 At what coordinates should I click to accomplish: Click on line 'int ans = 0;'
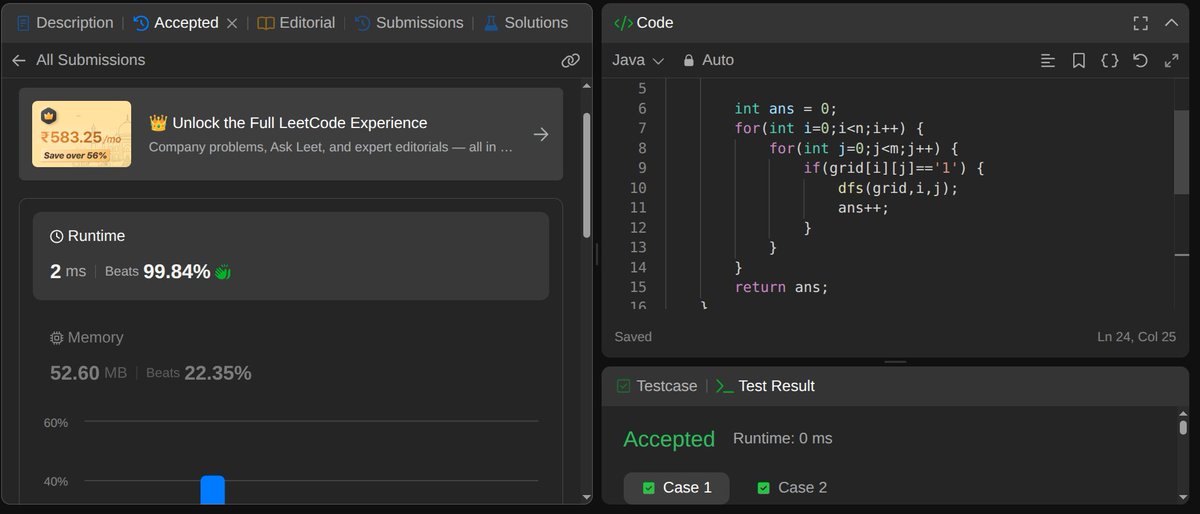[x=785, y=108]
